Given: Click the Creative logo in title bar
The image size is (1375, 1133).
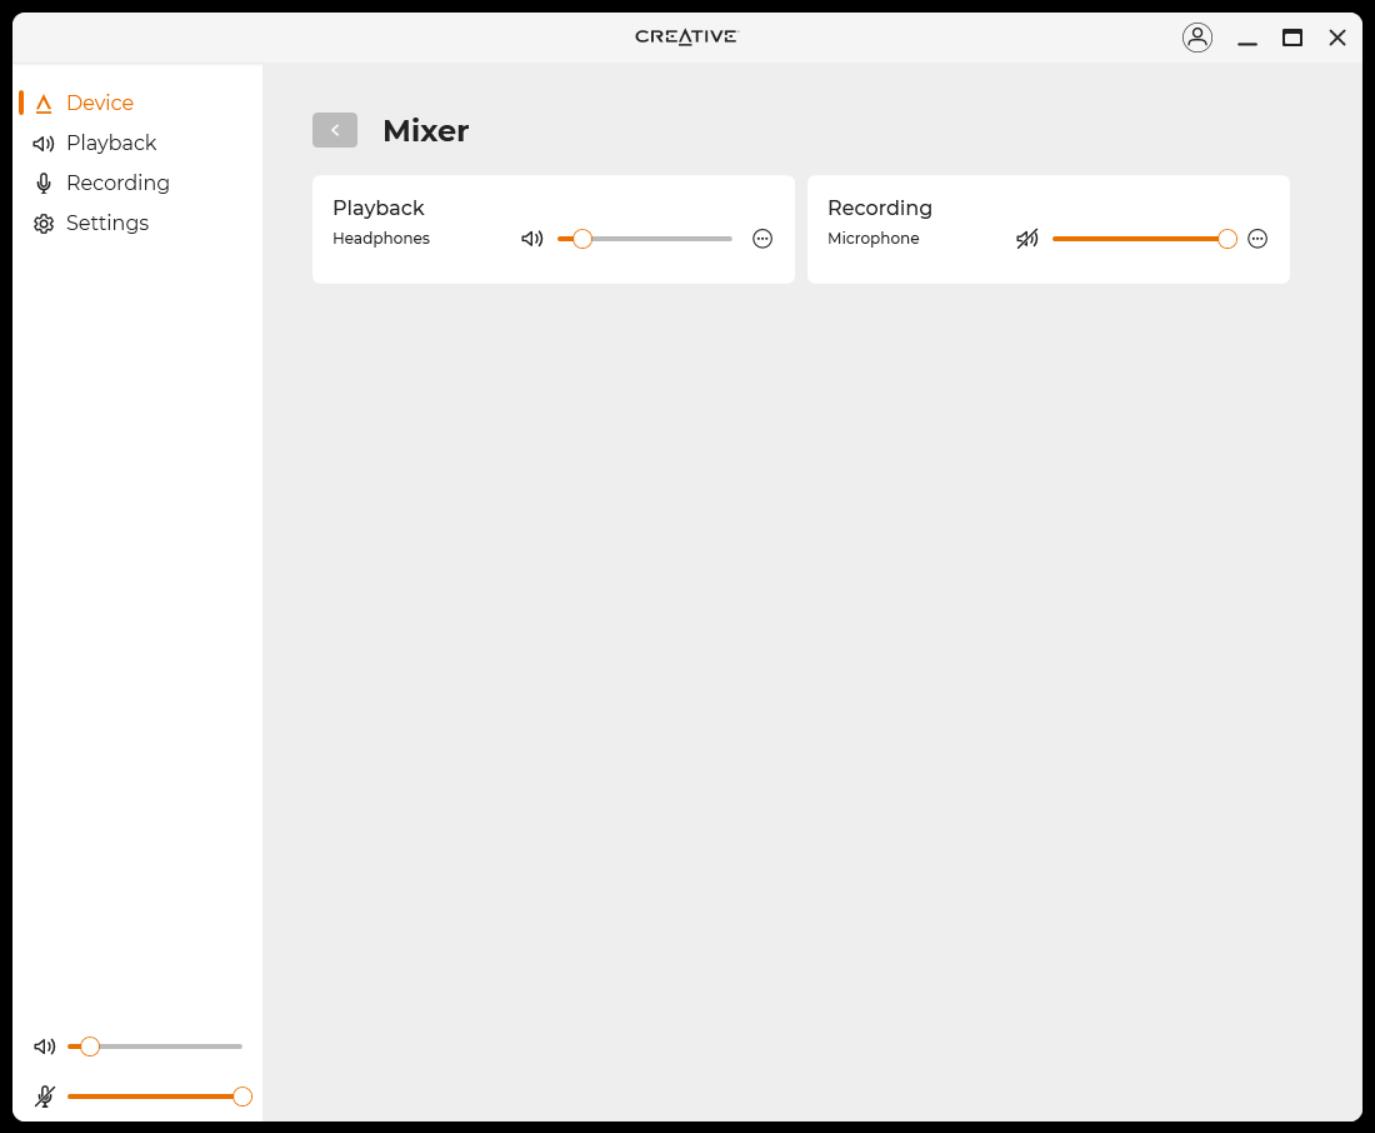Looking at the screenshot, I should click(x=686, y=37).
